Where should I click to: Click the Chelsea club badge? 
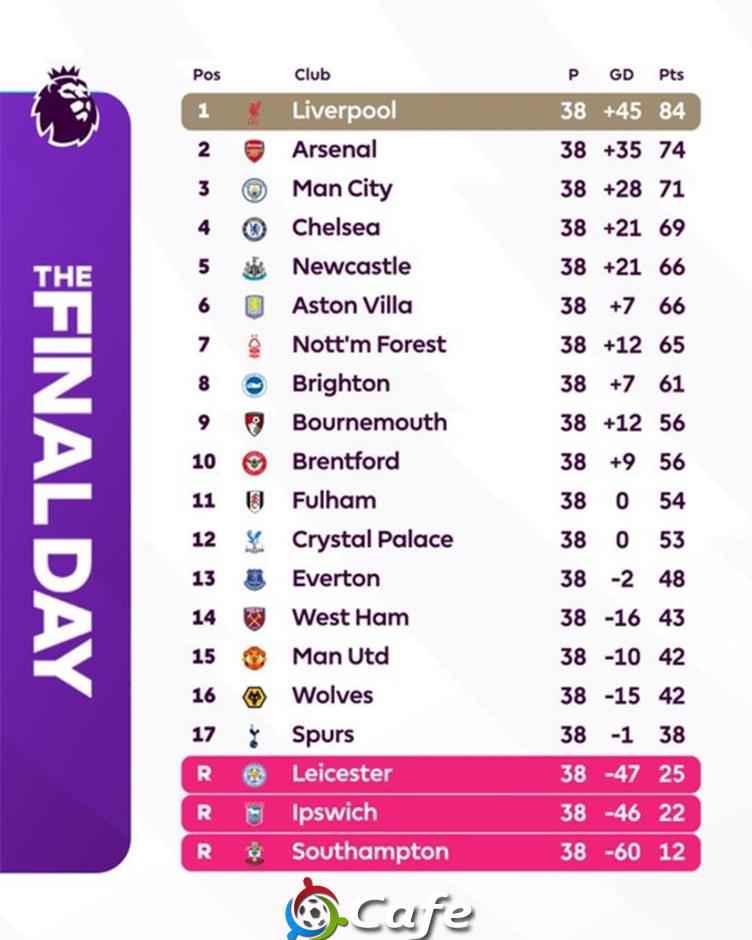(x=254, y=229)
